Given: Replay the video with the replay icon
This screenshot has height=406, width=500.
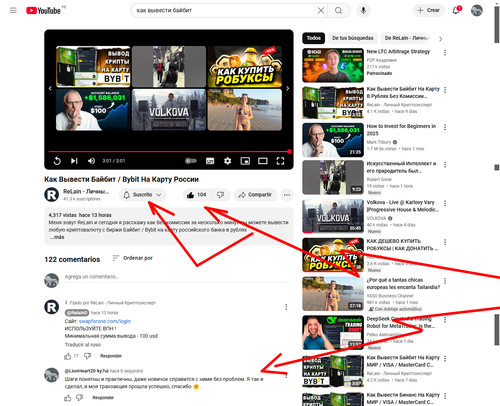Looking at the screenshot, I should click(57, 161).
